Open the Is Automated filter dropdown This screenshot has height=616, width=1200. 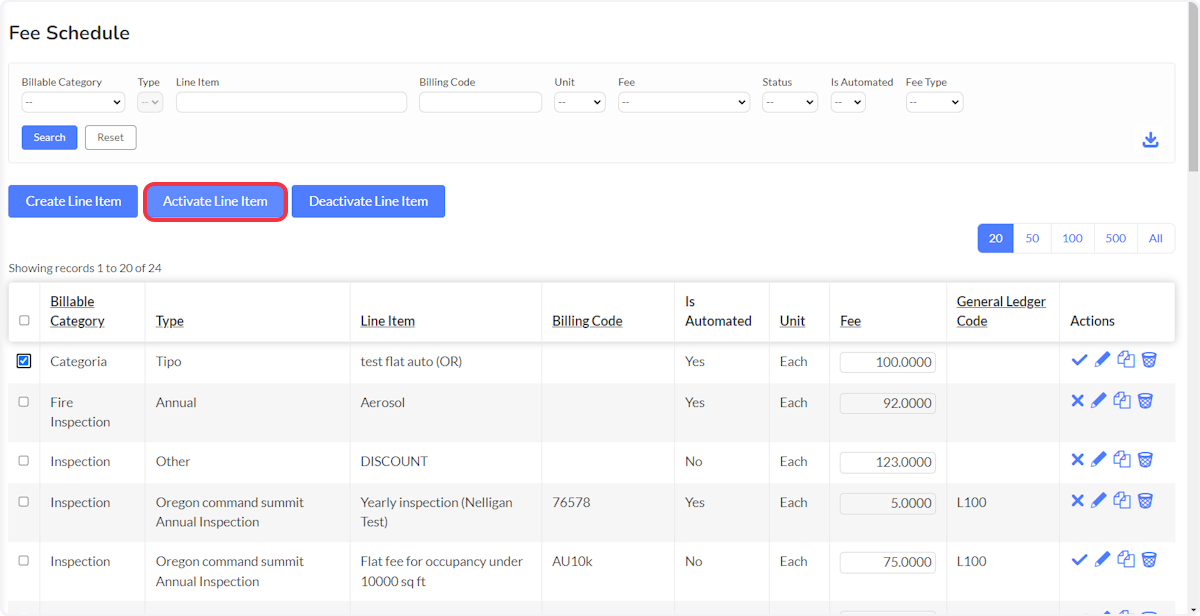point(848,102)
